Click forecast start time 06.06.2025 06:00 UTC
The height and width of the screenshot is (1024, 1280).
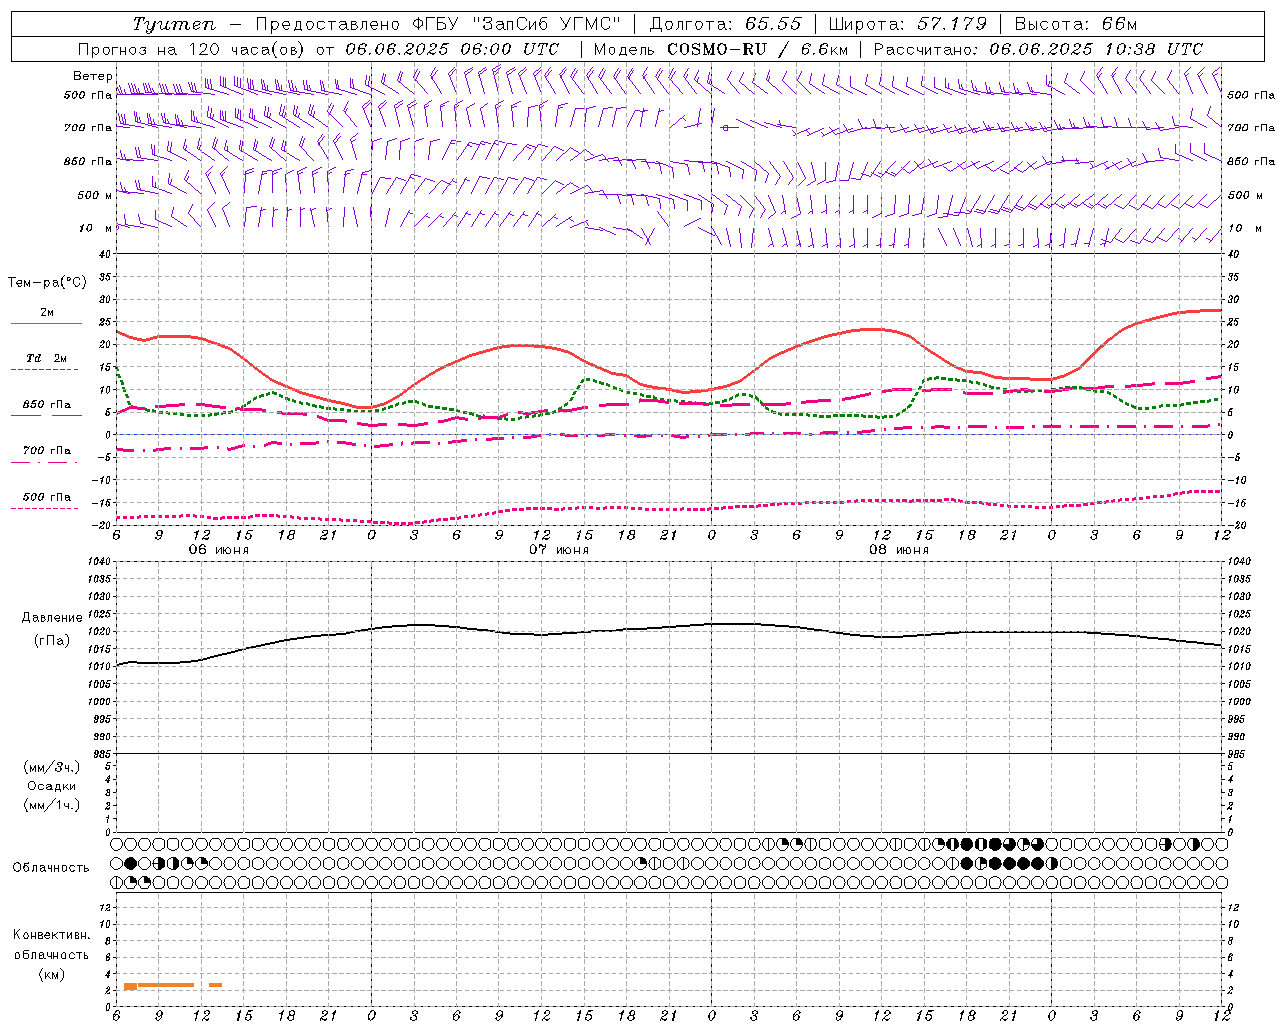(x=452, y=49)
